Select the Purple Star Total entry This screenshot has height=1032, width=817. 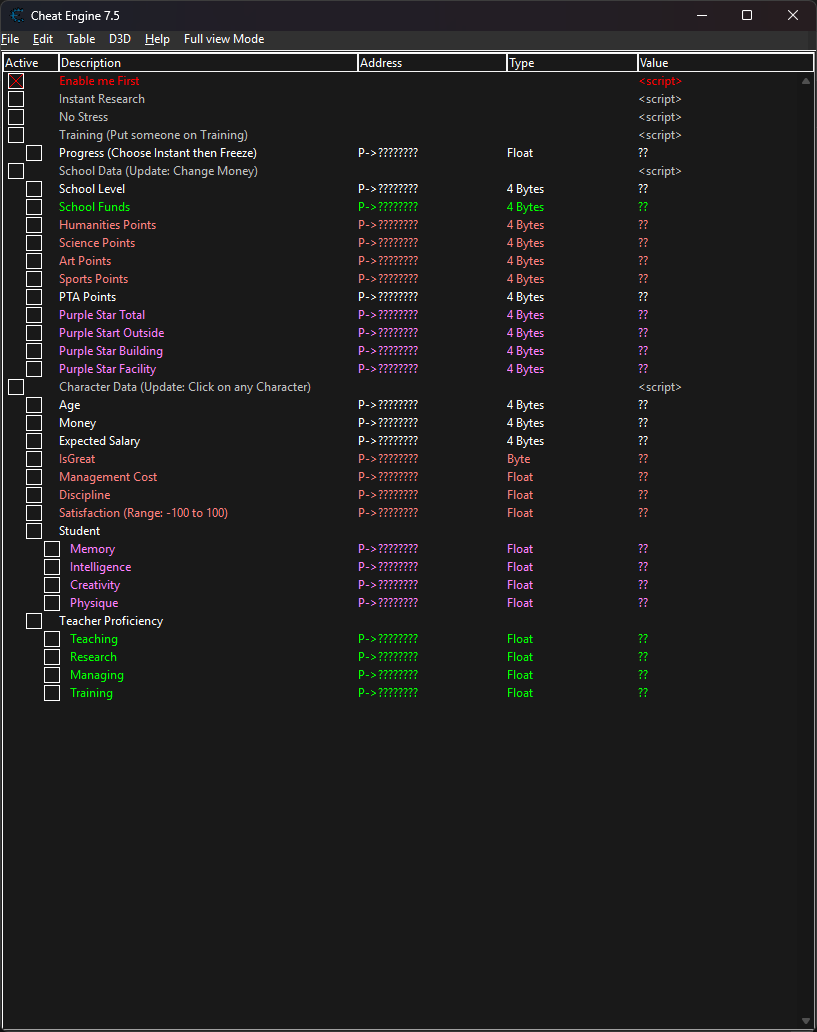[102, 315]
